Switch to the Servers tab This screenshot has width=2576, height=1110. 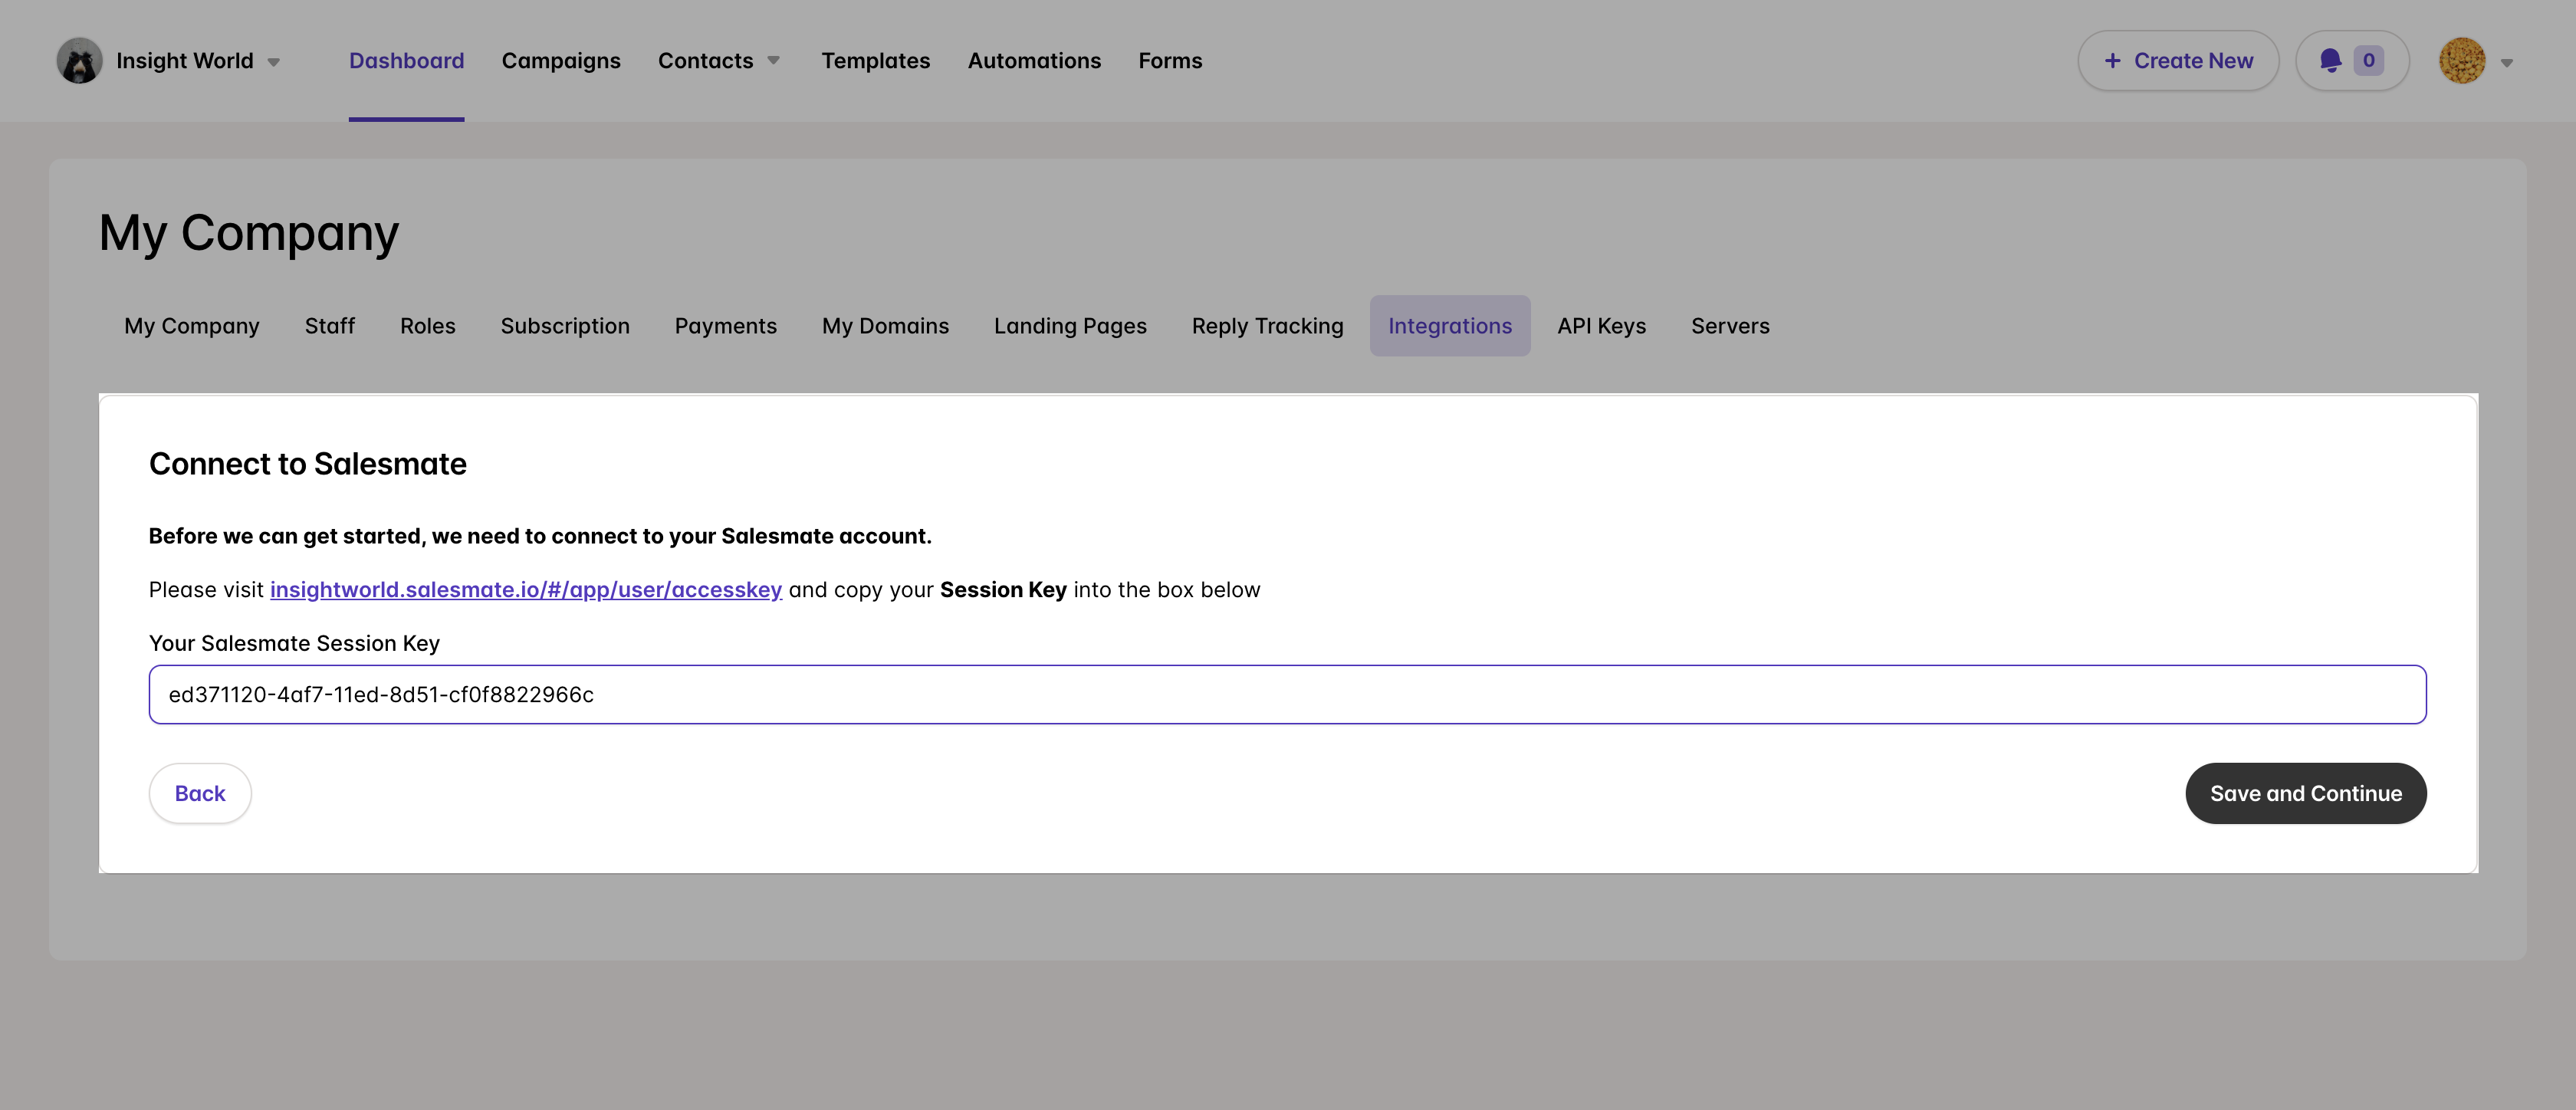tap(1730, 326)
